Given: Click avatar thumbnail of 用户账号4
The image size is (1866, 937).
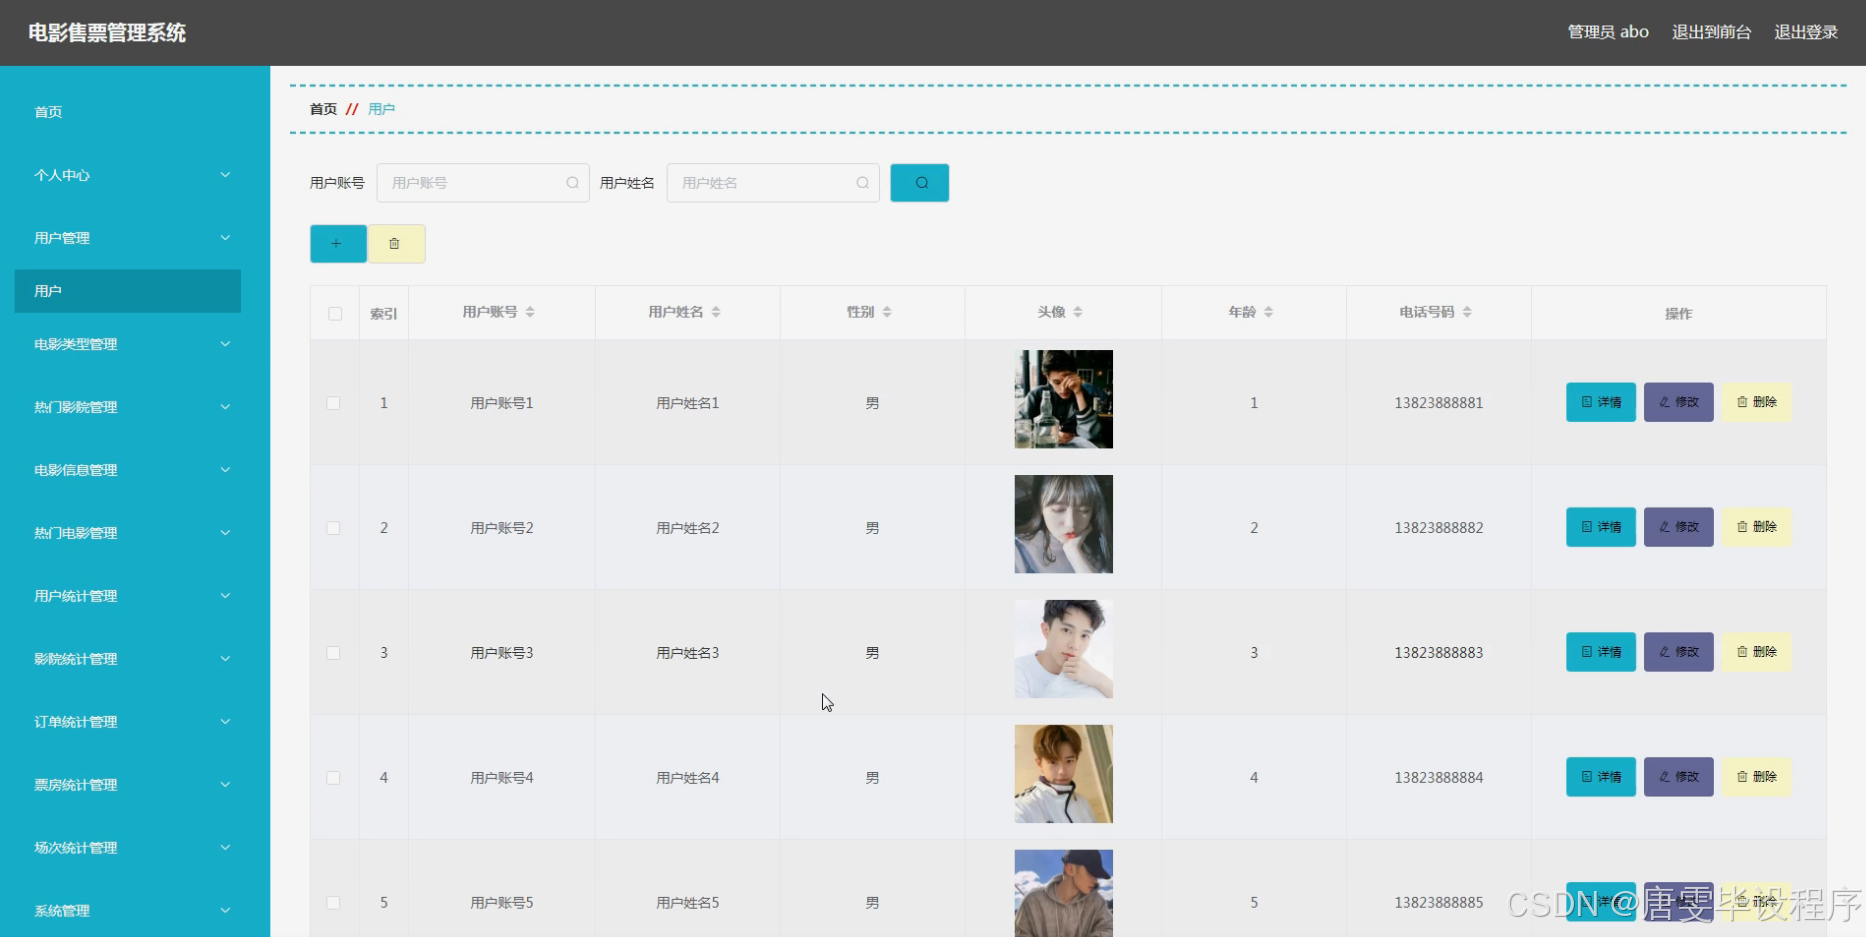Looking at the screenshot, I should coord(1063,774).
